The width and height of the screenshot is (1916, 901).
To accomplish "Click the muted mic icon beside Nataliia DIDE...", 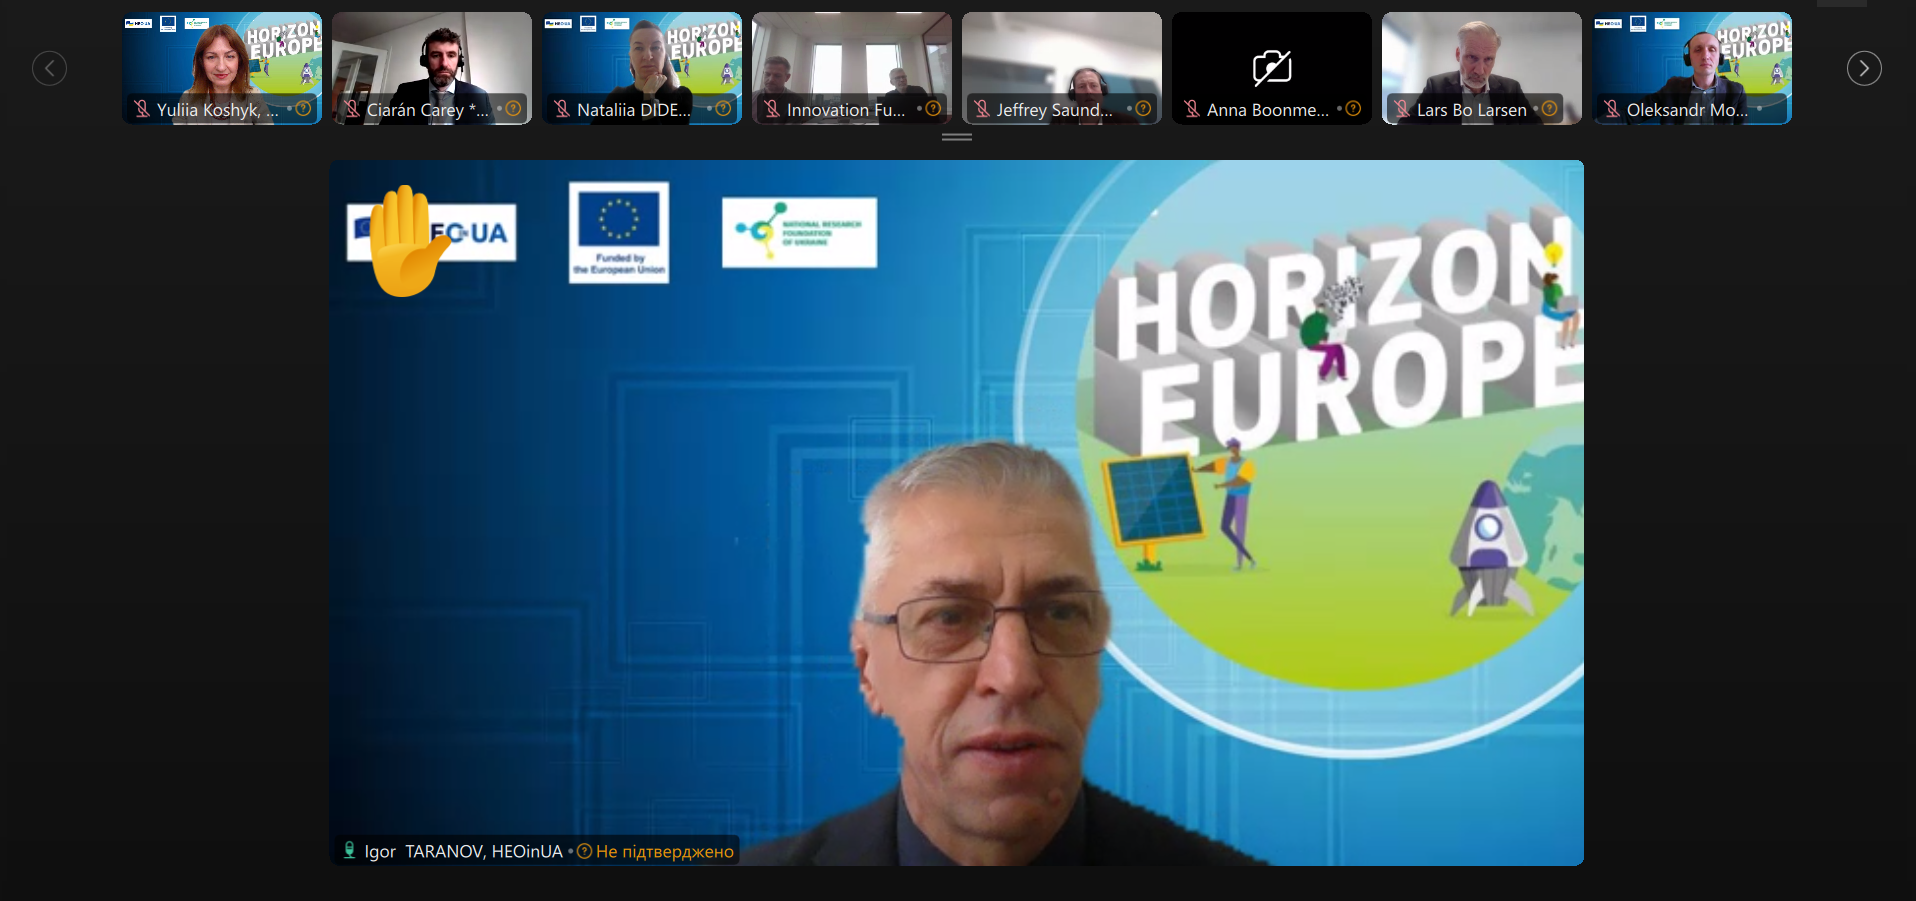I will click(x=562, y=109).
